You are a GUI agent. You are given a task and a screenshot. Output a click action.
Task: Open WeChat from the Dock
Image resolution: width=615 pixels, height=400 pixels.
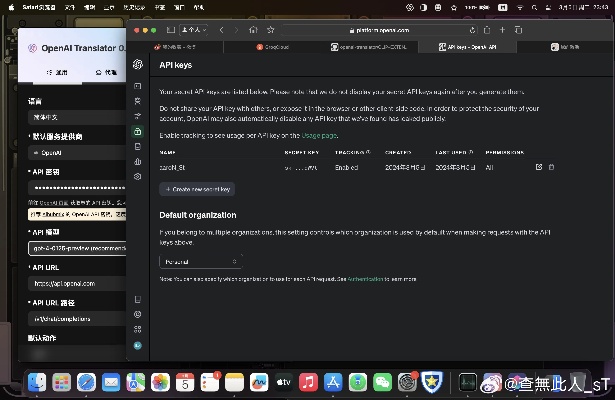(382, 382)
